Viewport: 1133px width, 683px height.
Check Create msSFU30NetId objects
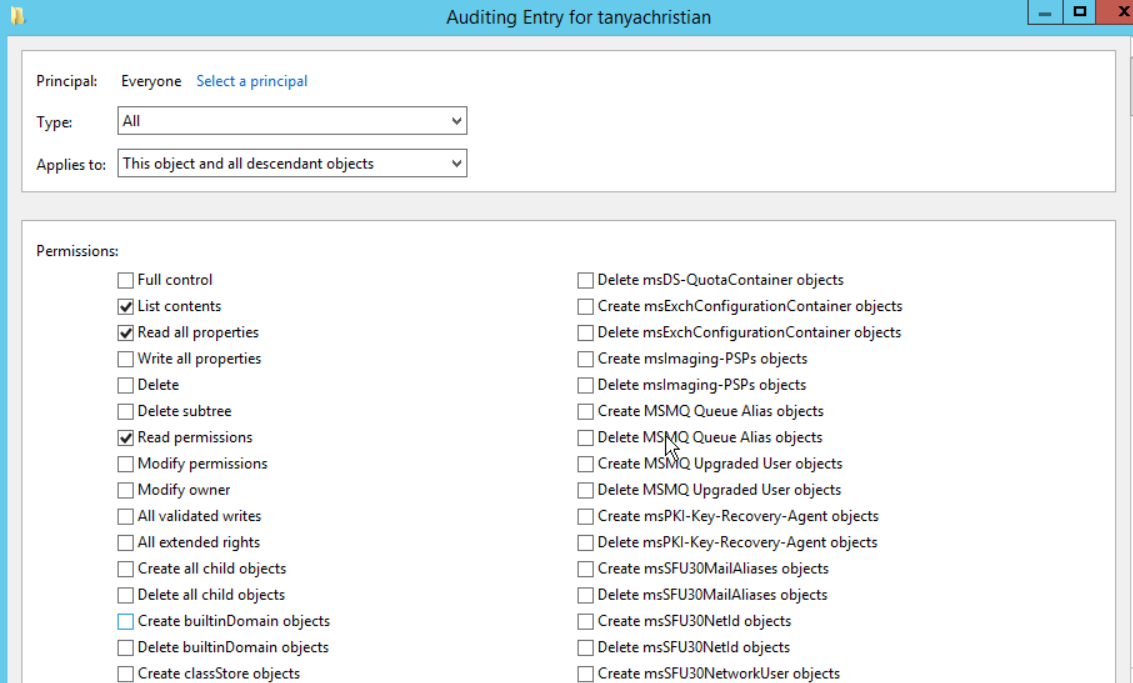click(585, 622)
